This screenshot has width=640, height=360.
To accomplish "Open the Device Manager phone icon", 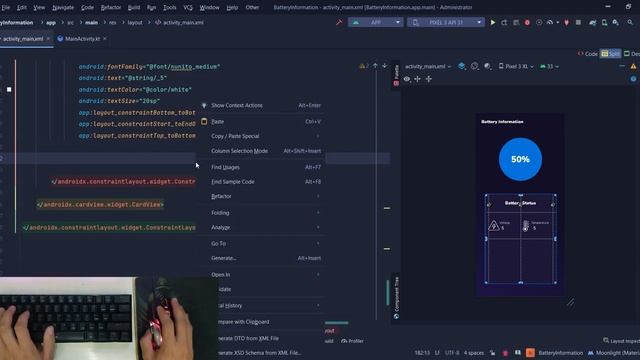I will click(604, 22).
